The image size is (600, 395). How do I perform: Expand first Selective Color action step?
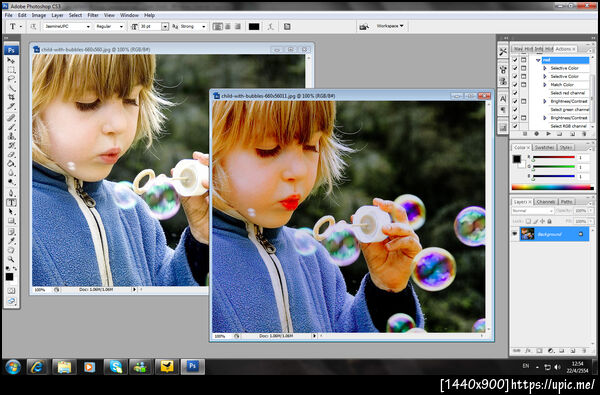coord(545,68)
